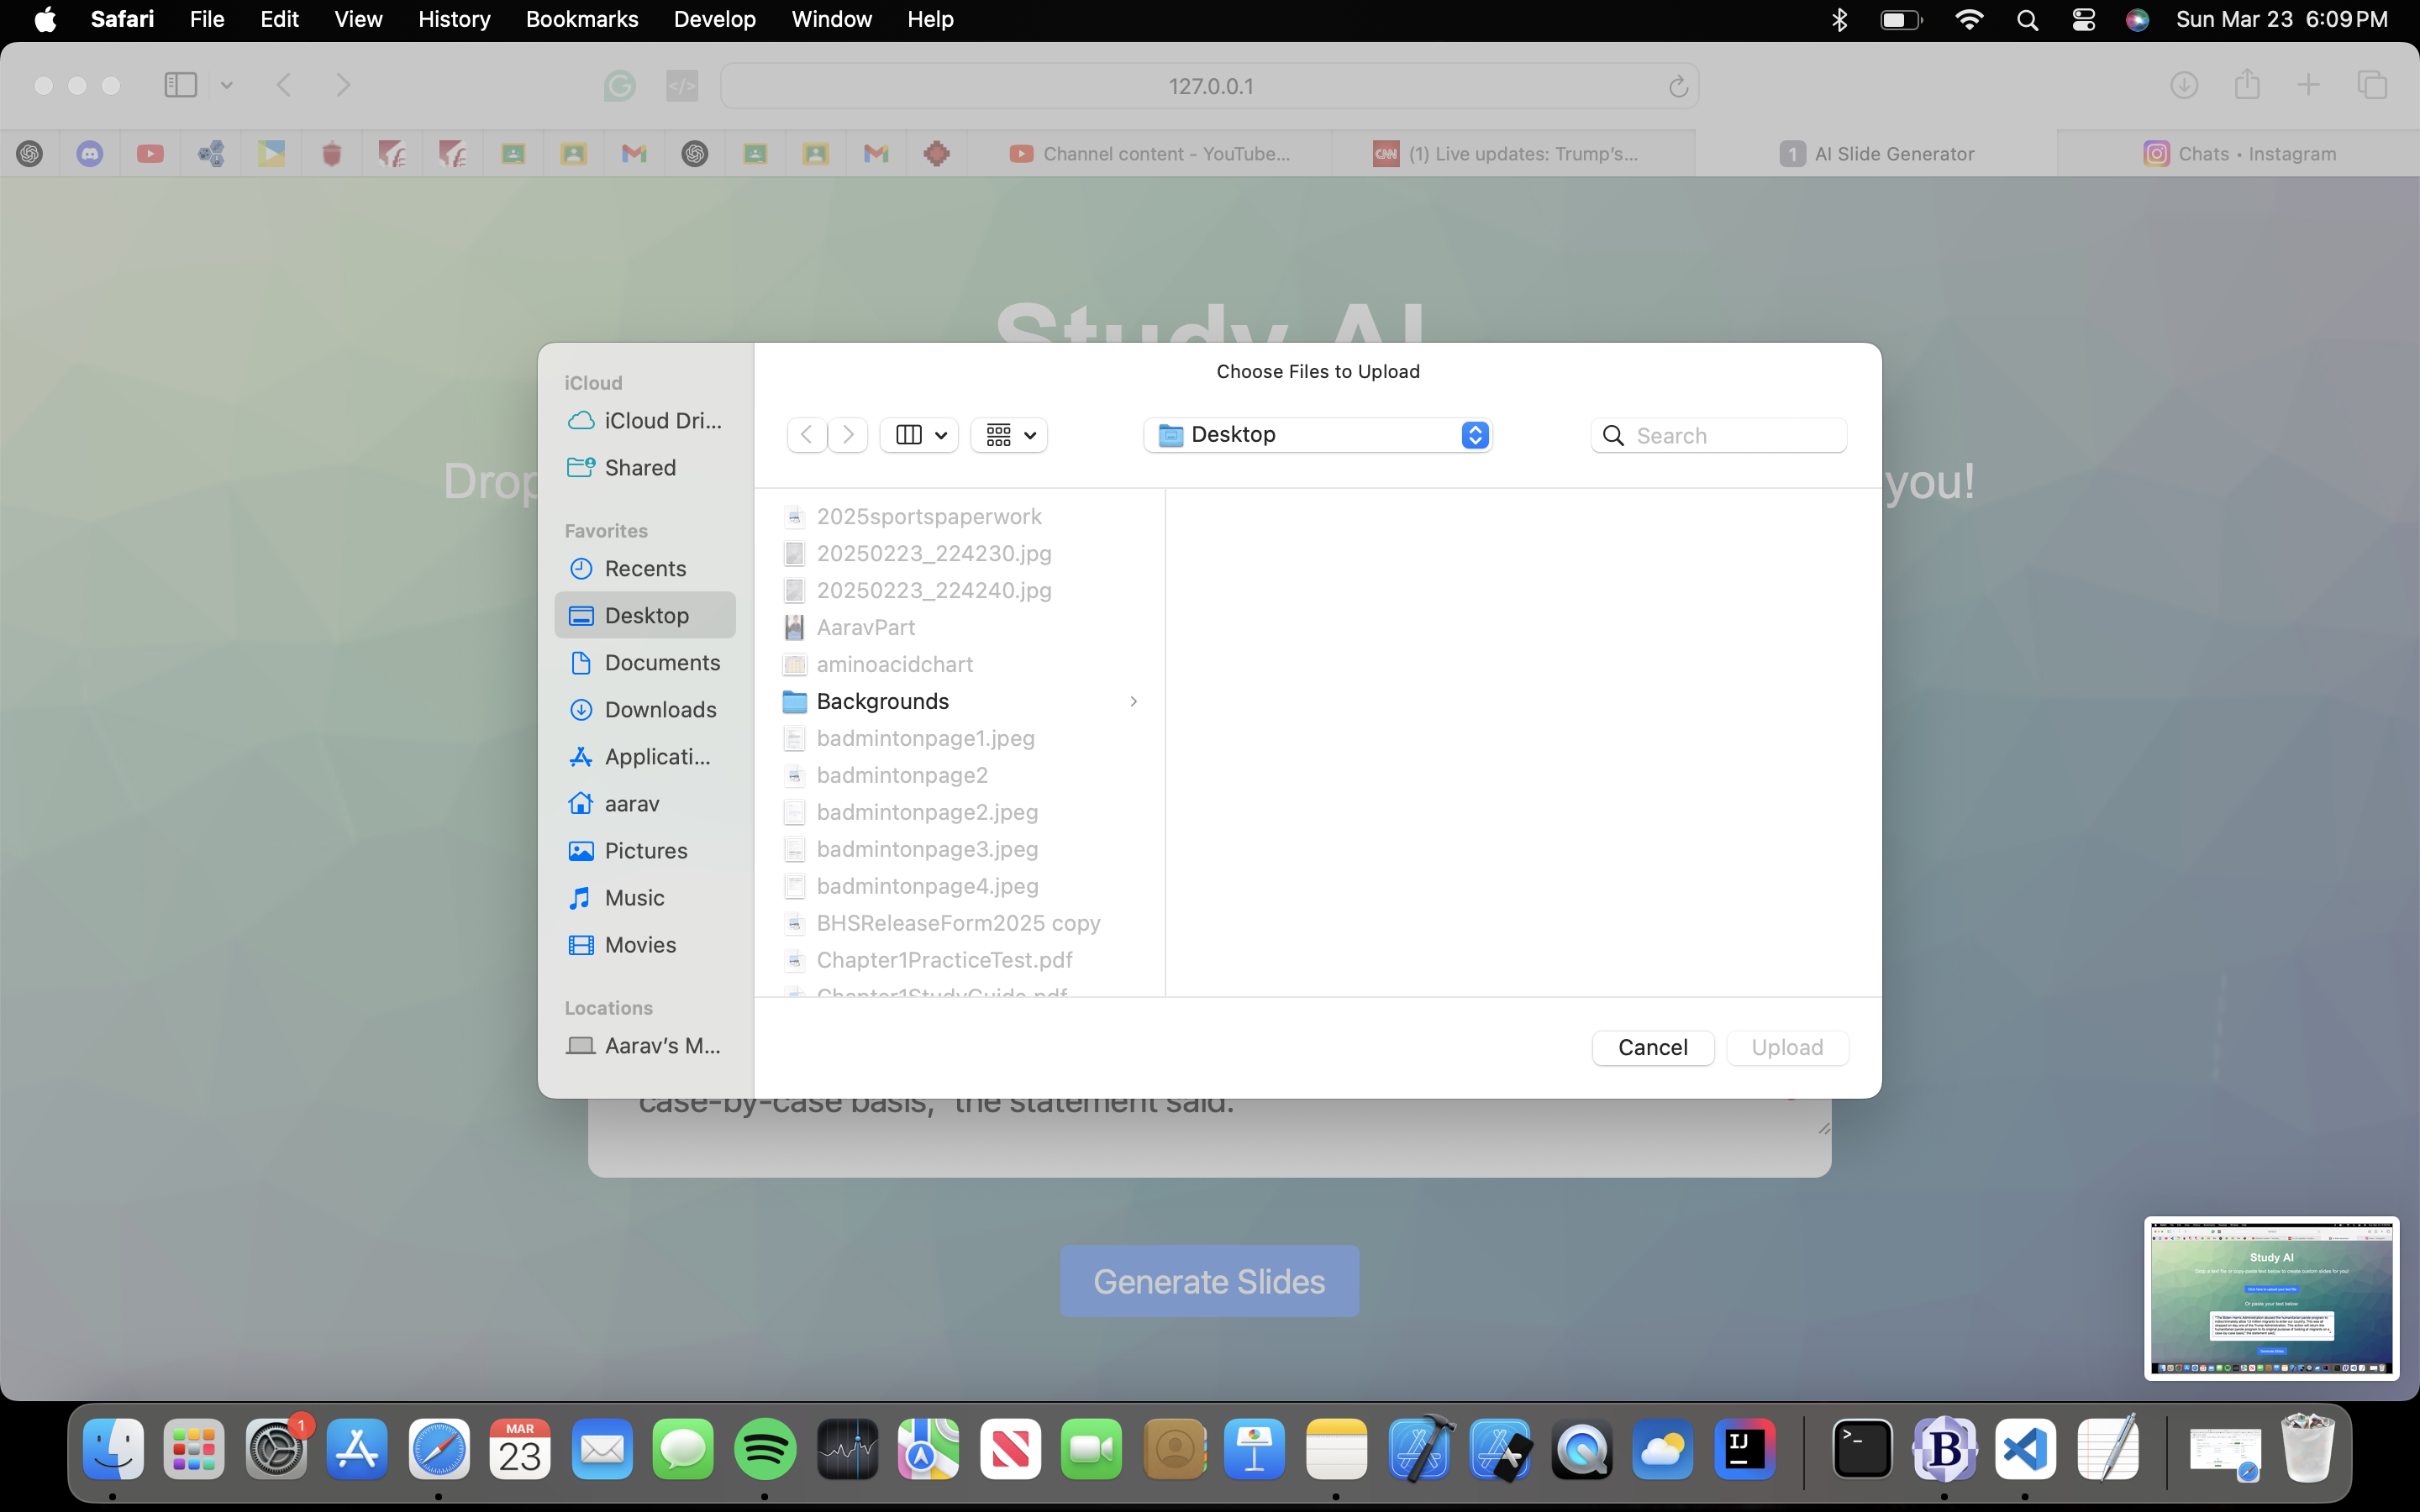Open the column view mode dropdown
This screenshot has height=1512, width=2420.
[x=919, y=435]
